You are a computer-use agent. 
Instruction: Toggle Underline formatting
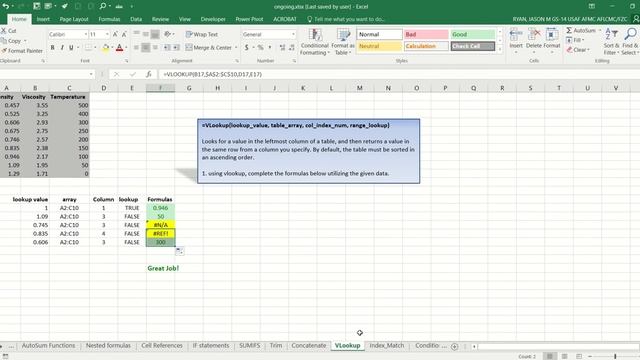(71, 48)
